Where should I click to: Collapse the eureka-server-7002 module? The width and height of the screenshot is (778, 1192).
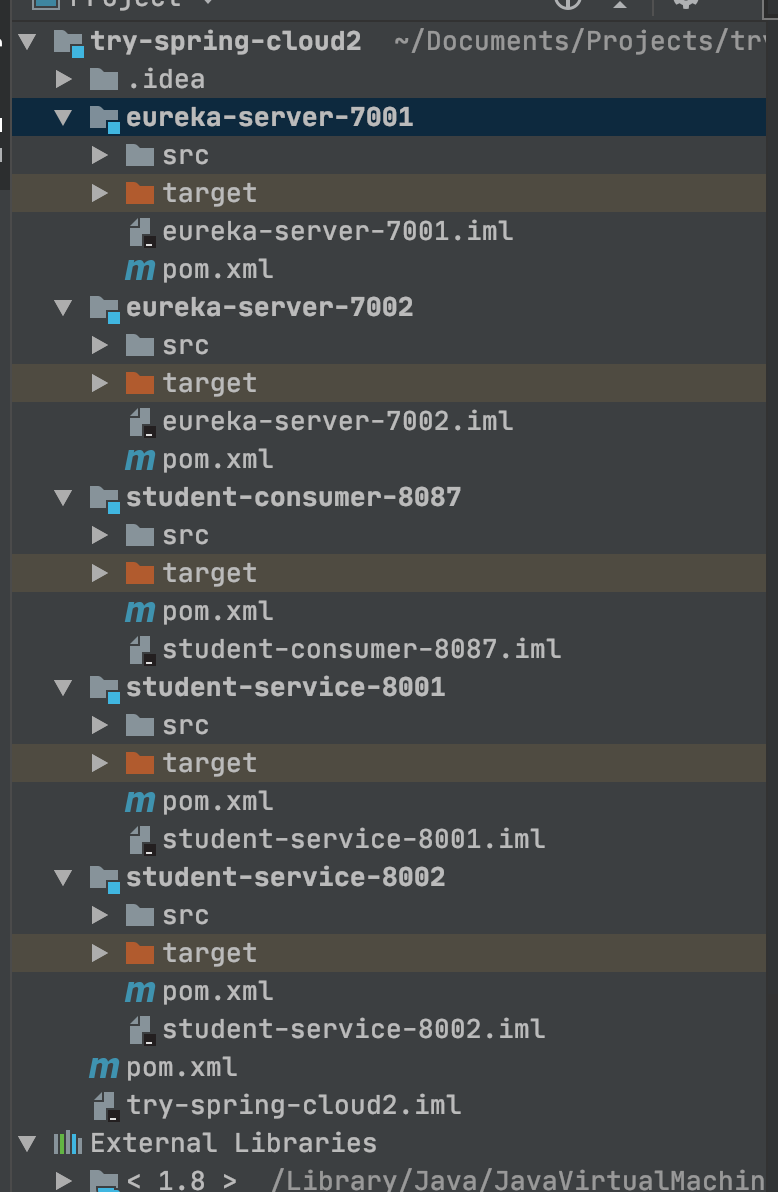[63, 307]
